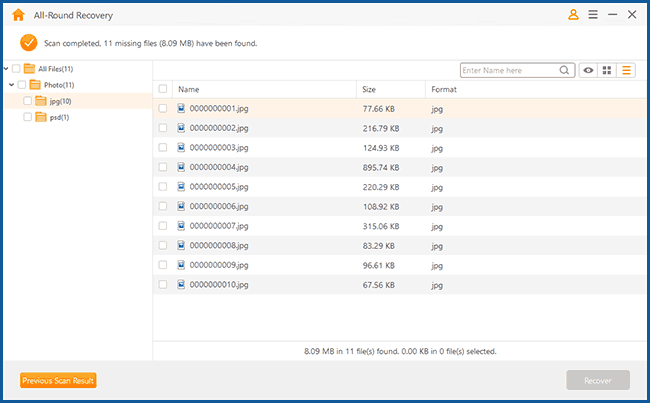The width and height of the screenshot is (650, 403).
Task: Open the hamburger menu in title bar
Action: tap(593, 15)
